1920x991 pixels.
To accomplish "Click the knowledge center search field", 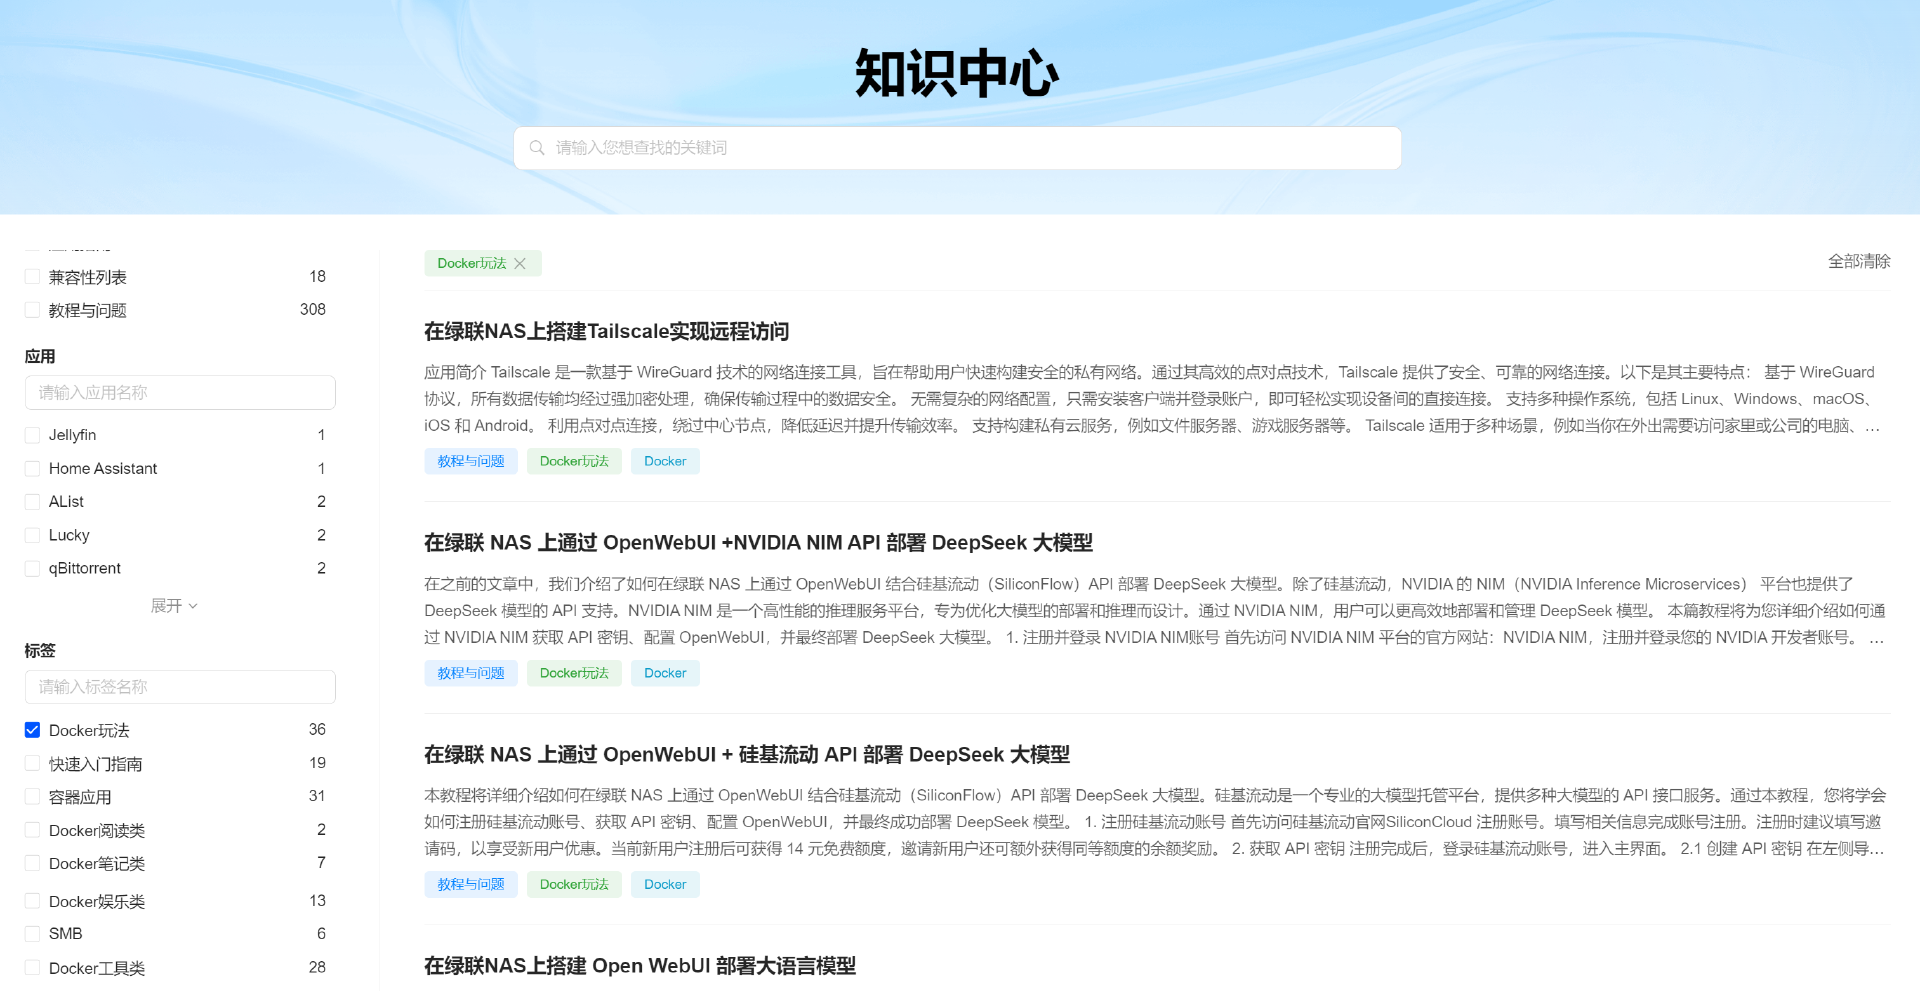I will 957,148.
